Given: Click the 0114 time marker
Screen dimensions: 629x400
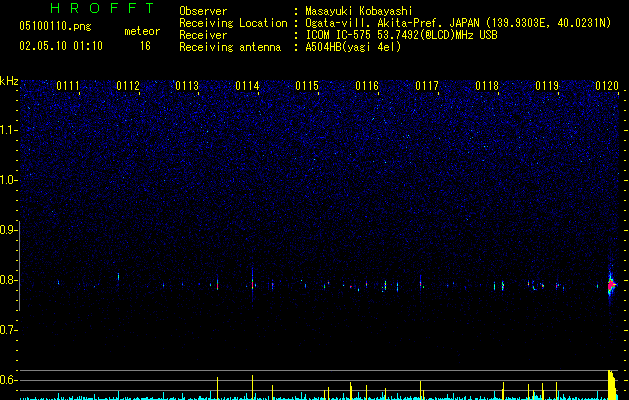Looking at the screenshot, I should tap(248, 86).
